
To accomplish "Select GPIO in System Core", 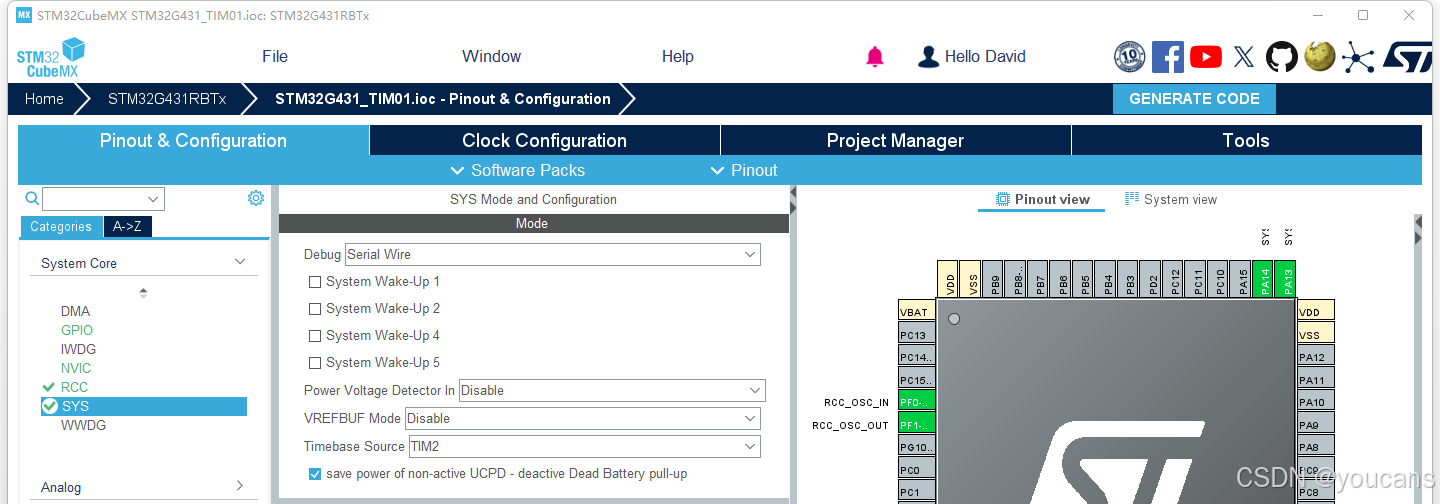I will [77, 330].
